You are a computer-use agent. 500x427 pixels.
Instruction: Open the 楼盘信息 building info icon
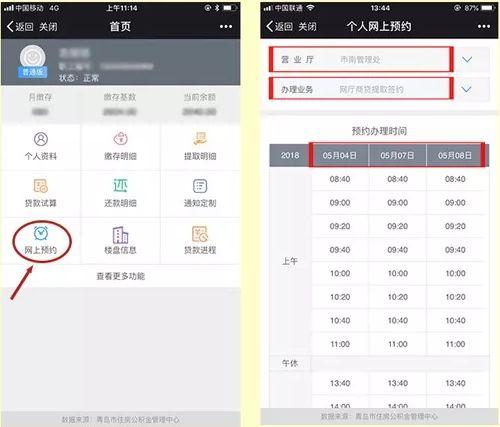click(x=120, y=235)
